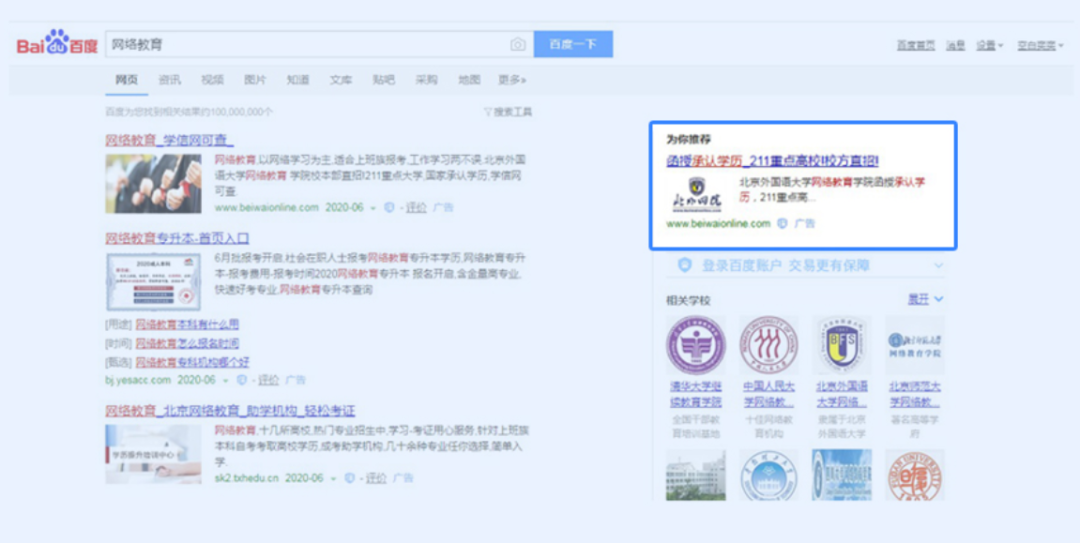Viewport: 1080px width, 543px height.
Task: Open Tsinghua University purple emblem
Action: click(696, 345)
